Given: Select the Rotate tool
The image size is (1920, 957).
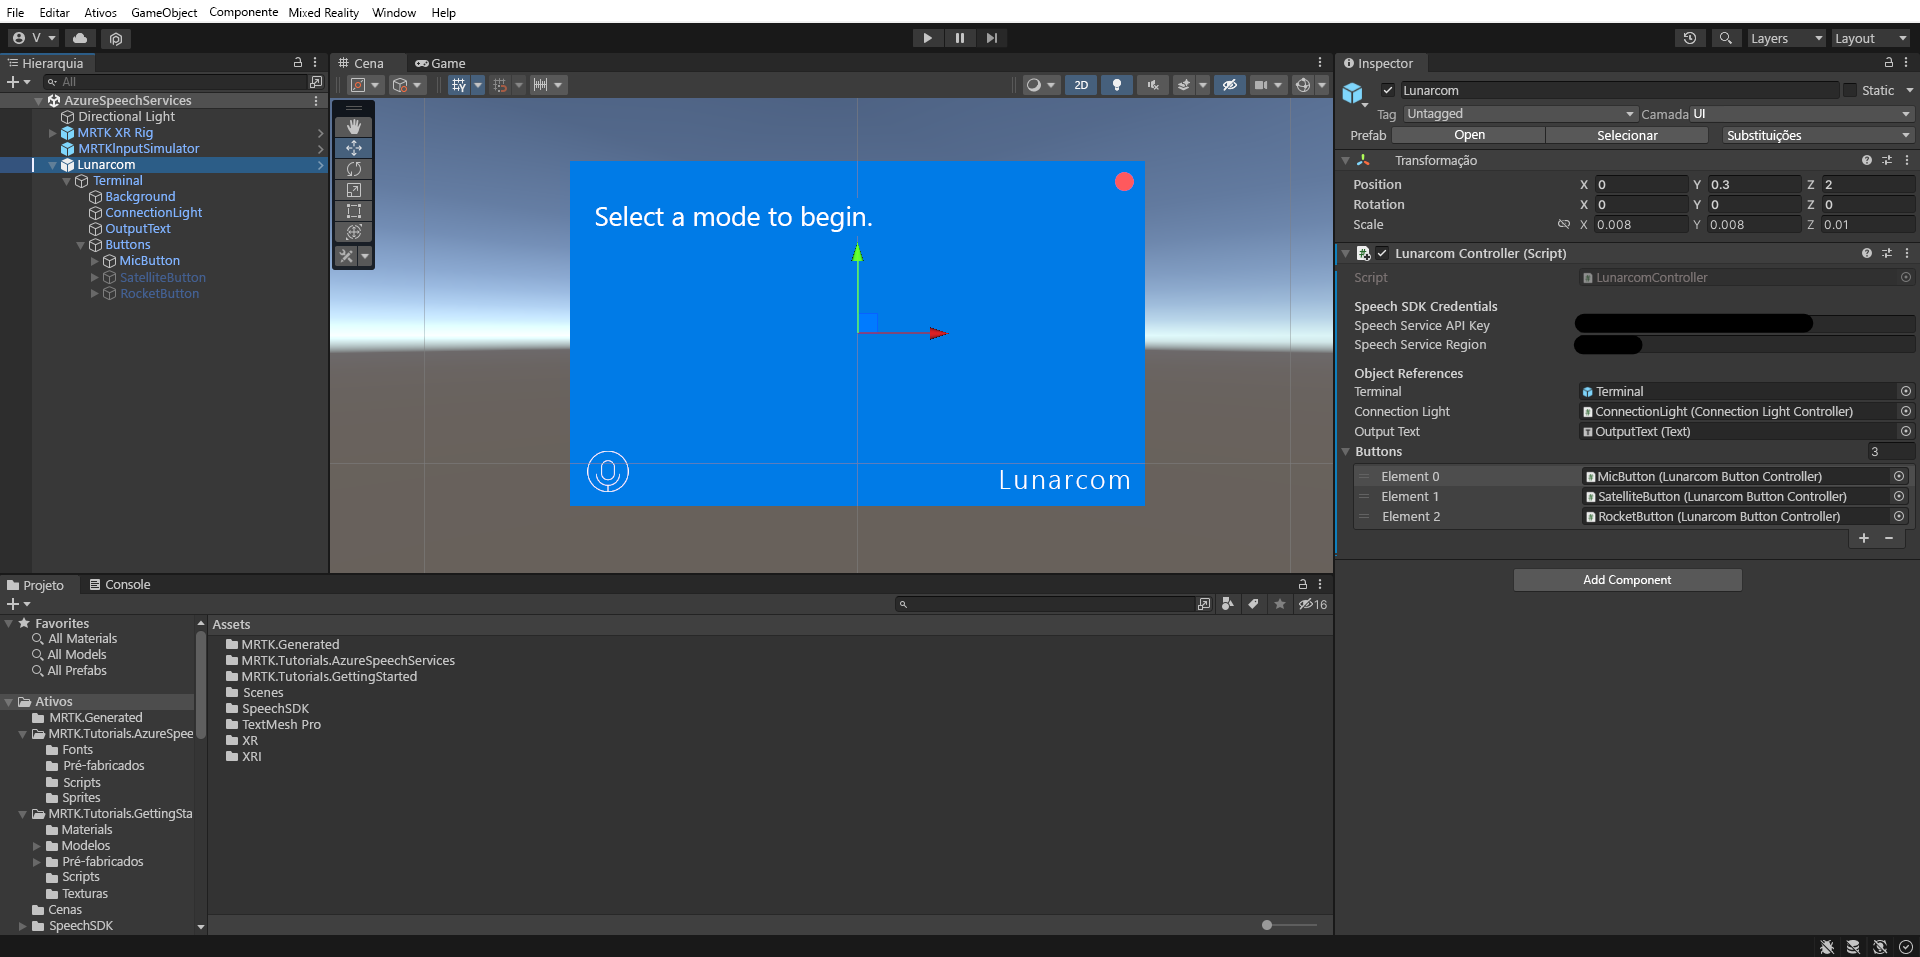Looking at the screenshot, I should (353, 169).
